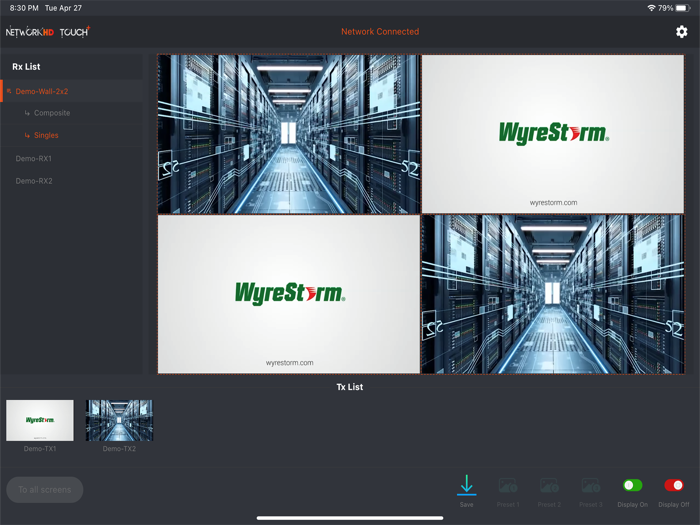
Task: Toggle the Display Off switch
Action: [x=674, y=485]
